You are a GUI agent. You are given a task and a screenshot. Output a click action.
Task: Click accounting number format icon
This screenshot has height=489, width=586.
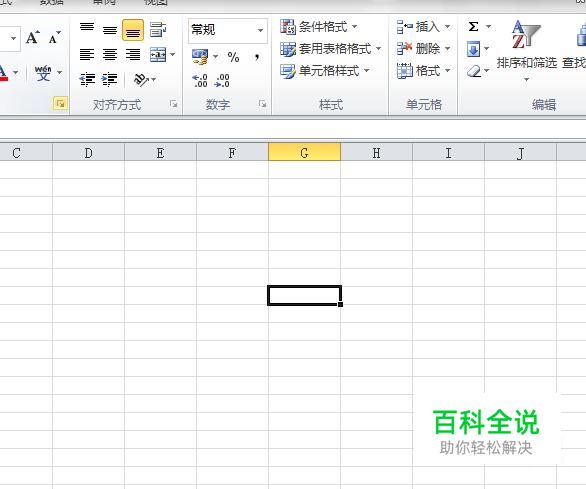tap(200, 56)
